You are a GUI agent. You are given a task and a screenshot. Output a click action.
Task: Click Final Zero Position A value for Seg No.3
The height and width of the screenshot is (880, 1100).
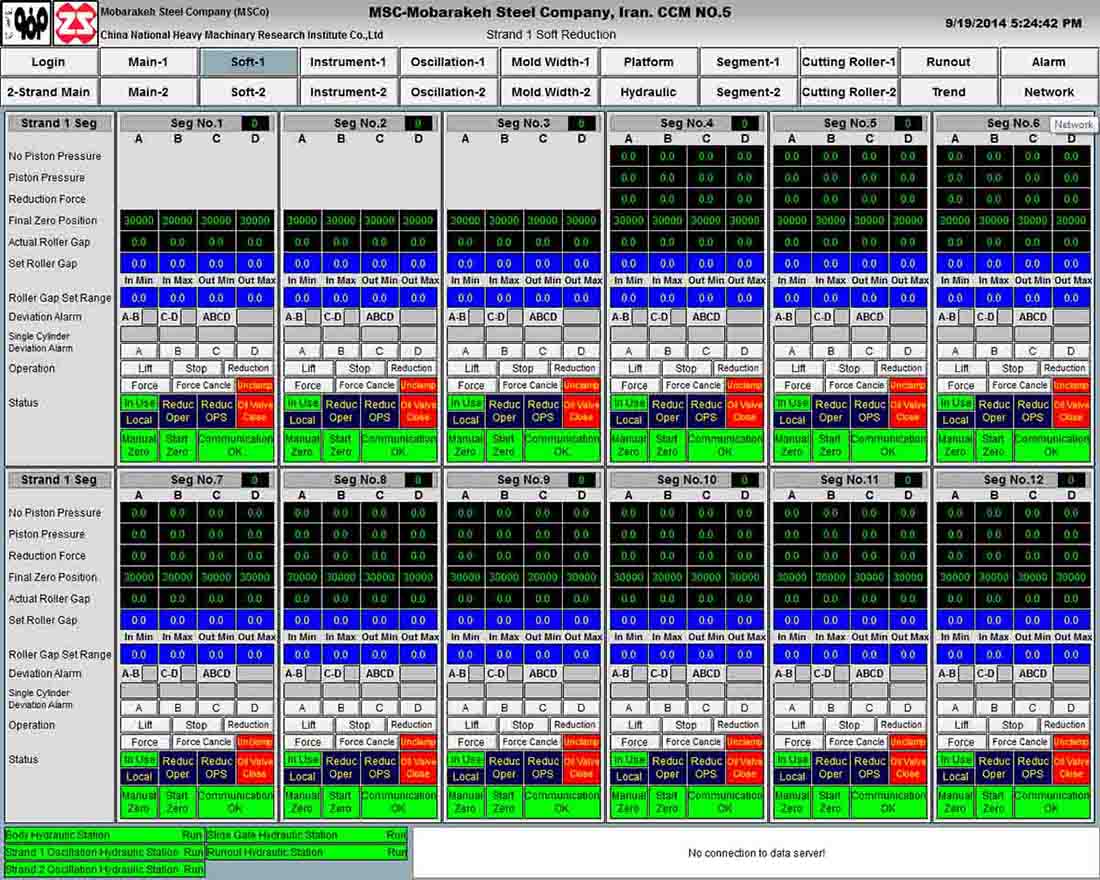coord(465,220)
